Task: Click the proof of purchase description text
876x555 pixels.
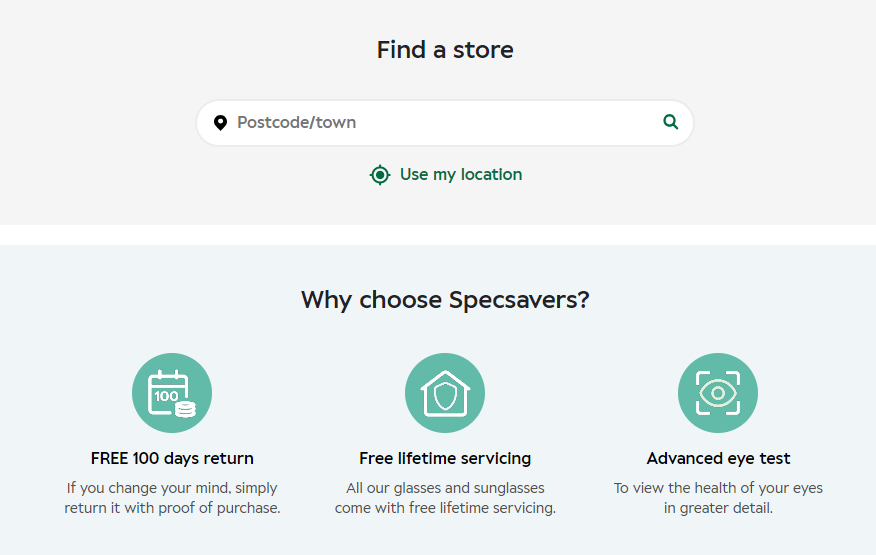Action: tap(172, 498)
